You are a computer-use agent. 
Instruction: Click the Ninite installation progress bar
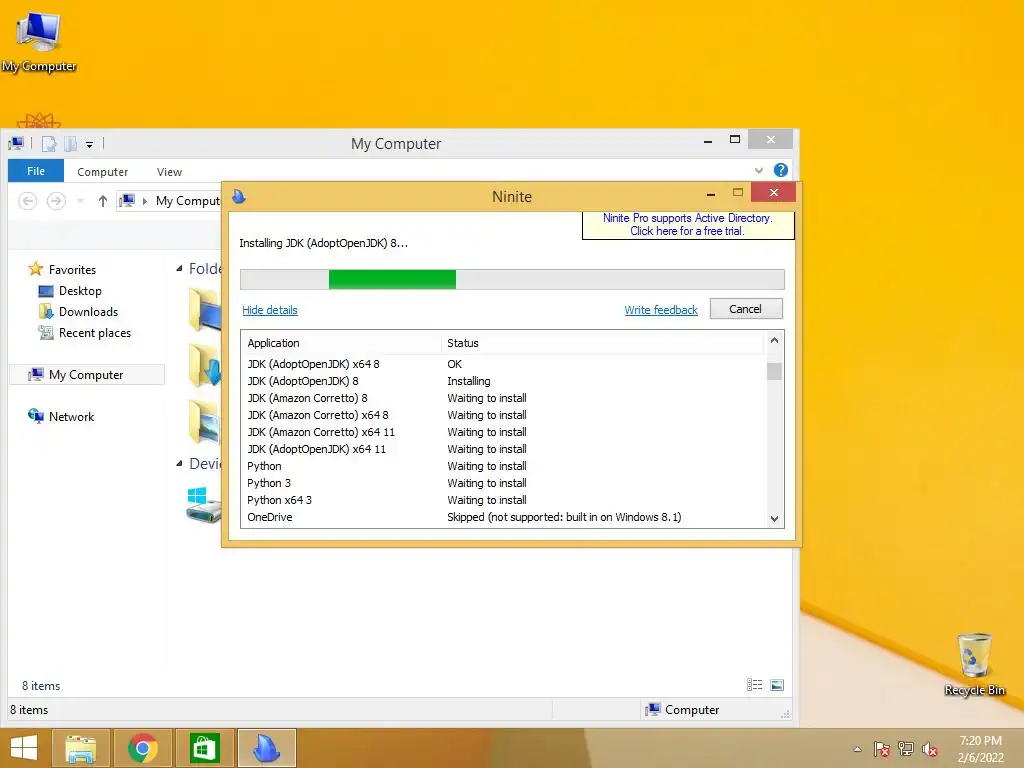tap(512, 280)
